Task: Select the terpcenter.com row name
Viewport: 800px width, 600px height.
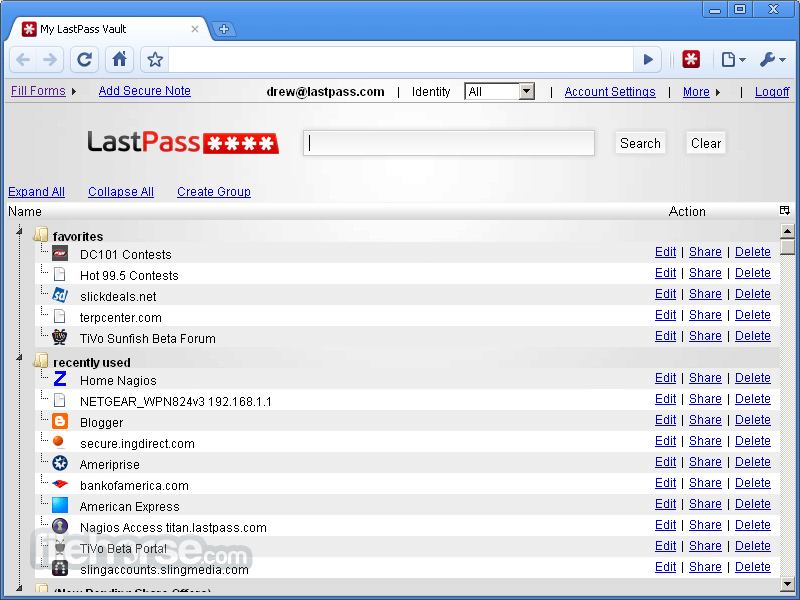Action: (120, 318)
